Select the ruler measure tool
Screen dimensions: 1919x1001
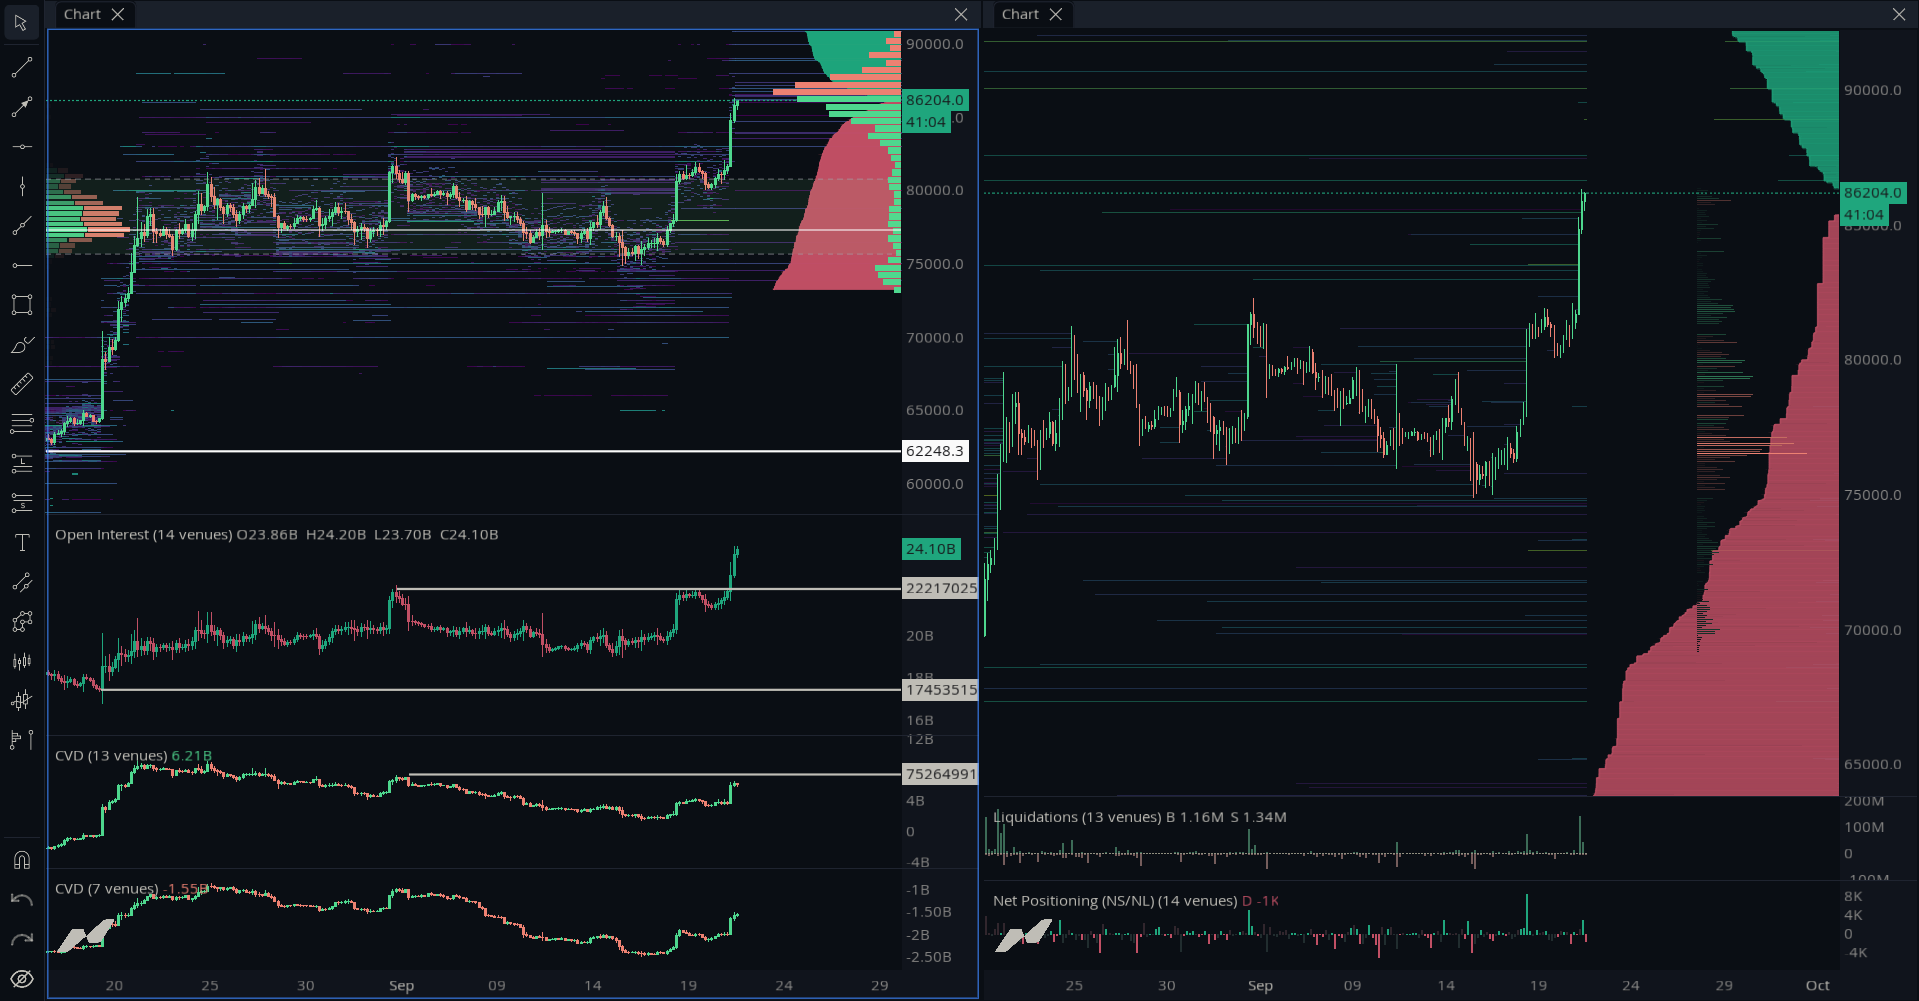pyautogui.click(x=21, y=384)
